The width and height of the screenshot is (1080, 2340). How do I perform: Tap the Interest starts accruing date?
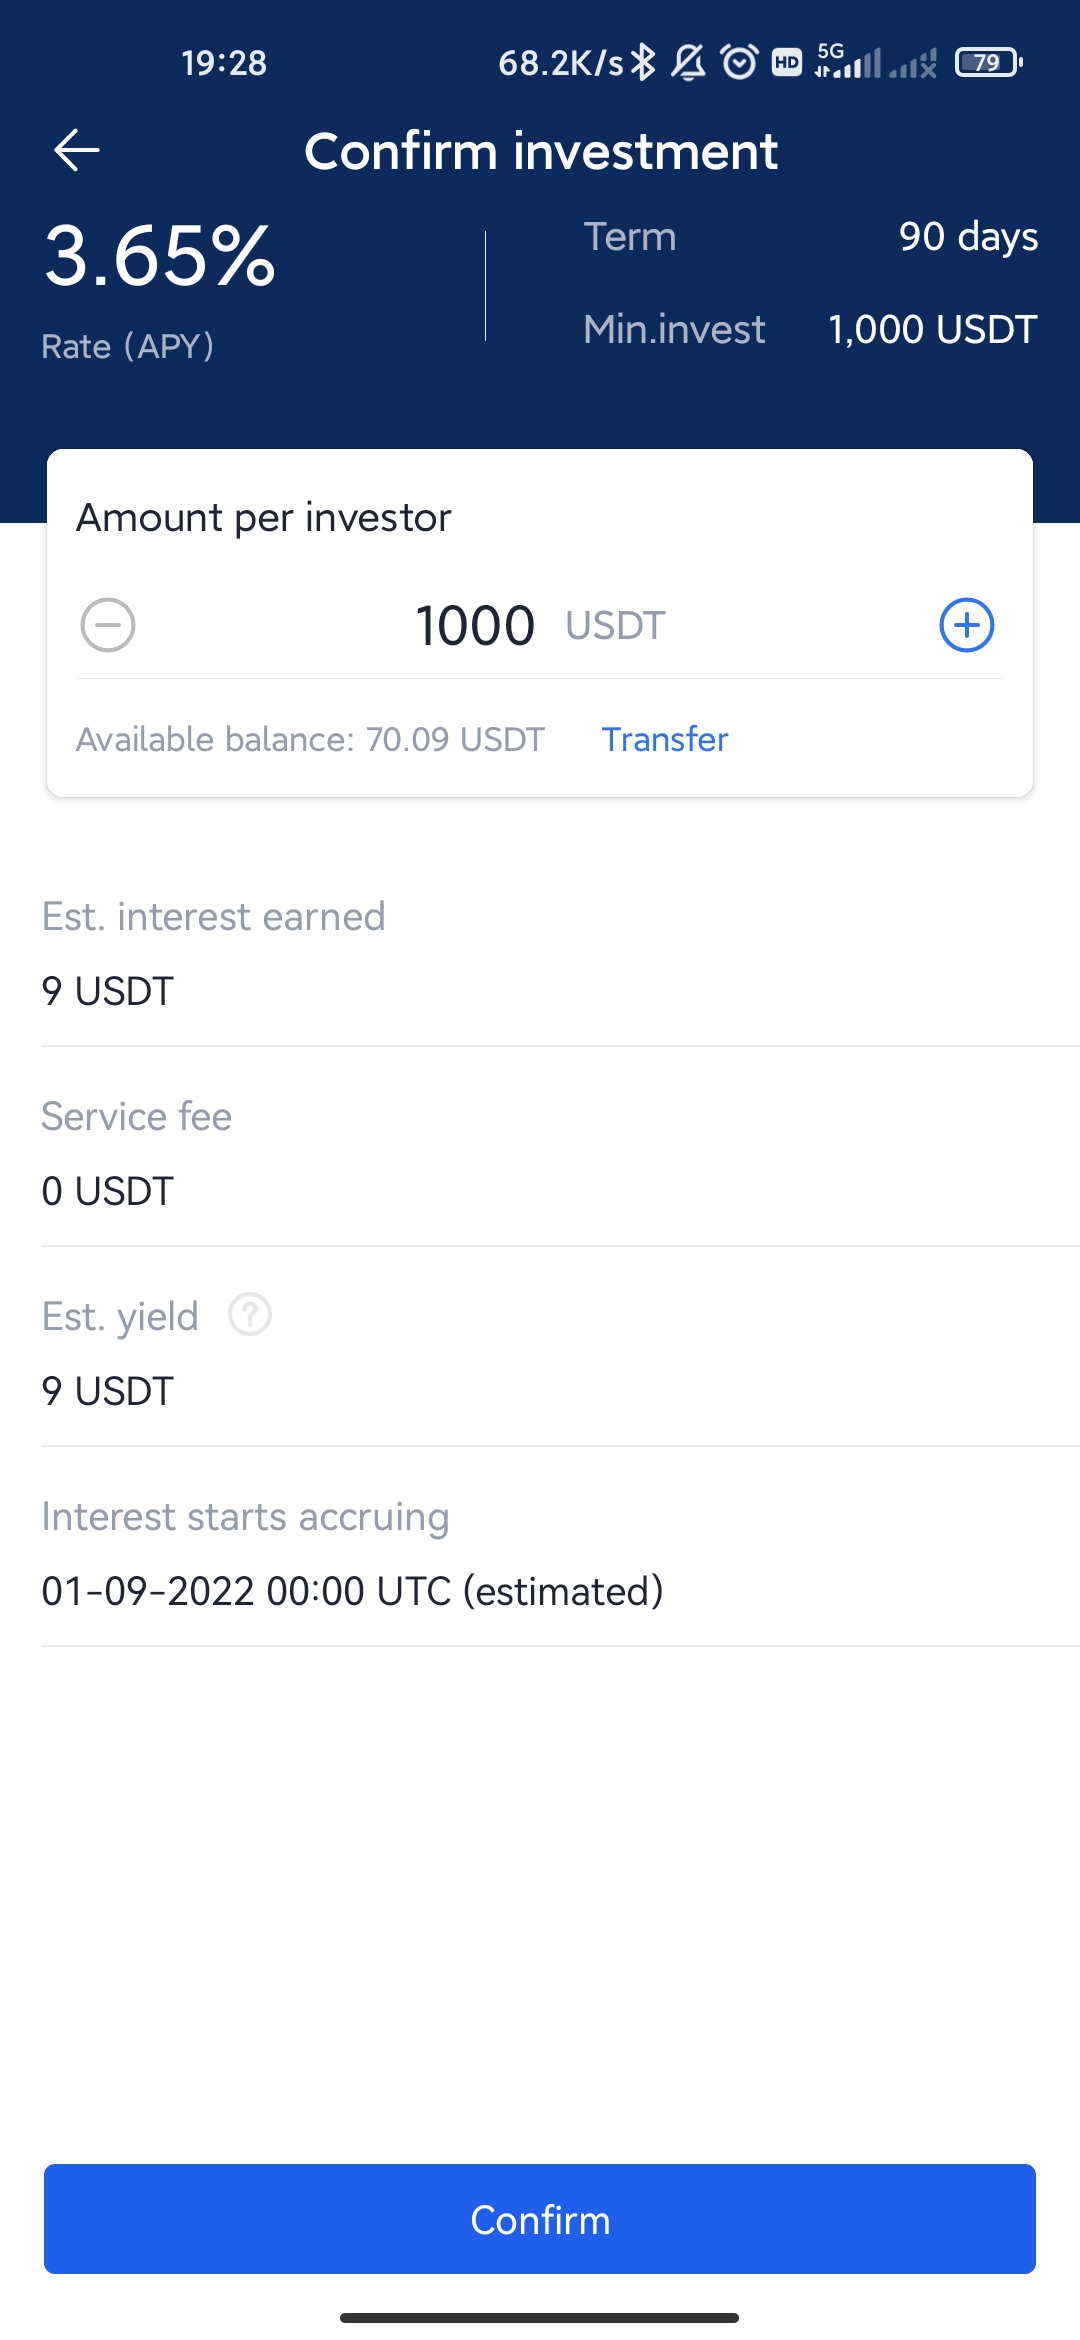click(352, 1591)
